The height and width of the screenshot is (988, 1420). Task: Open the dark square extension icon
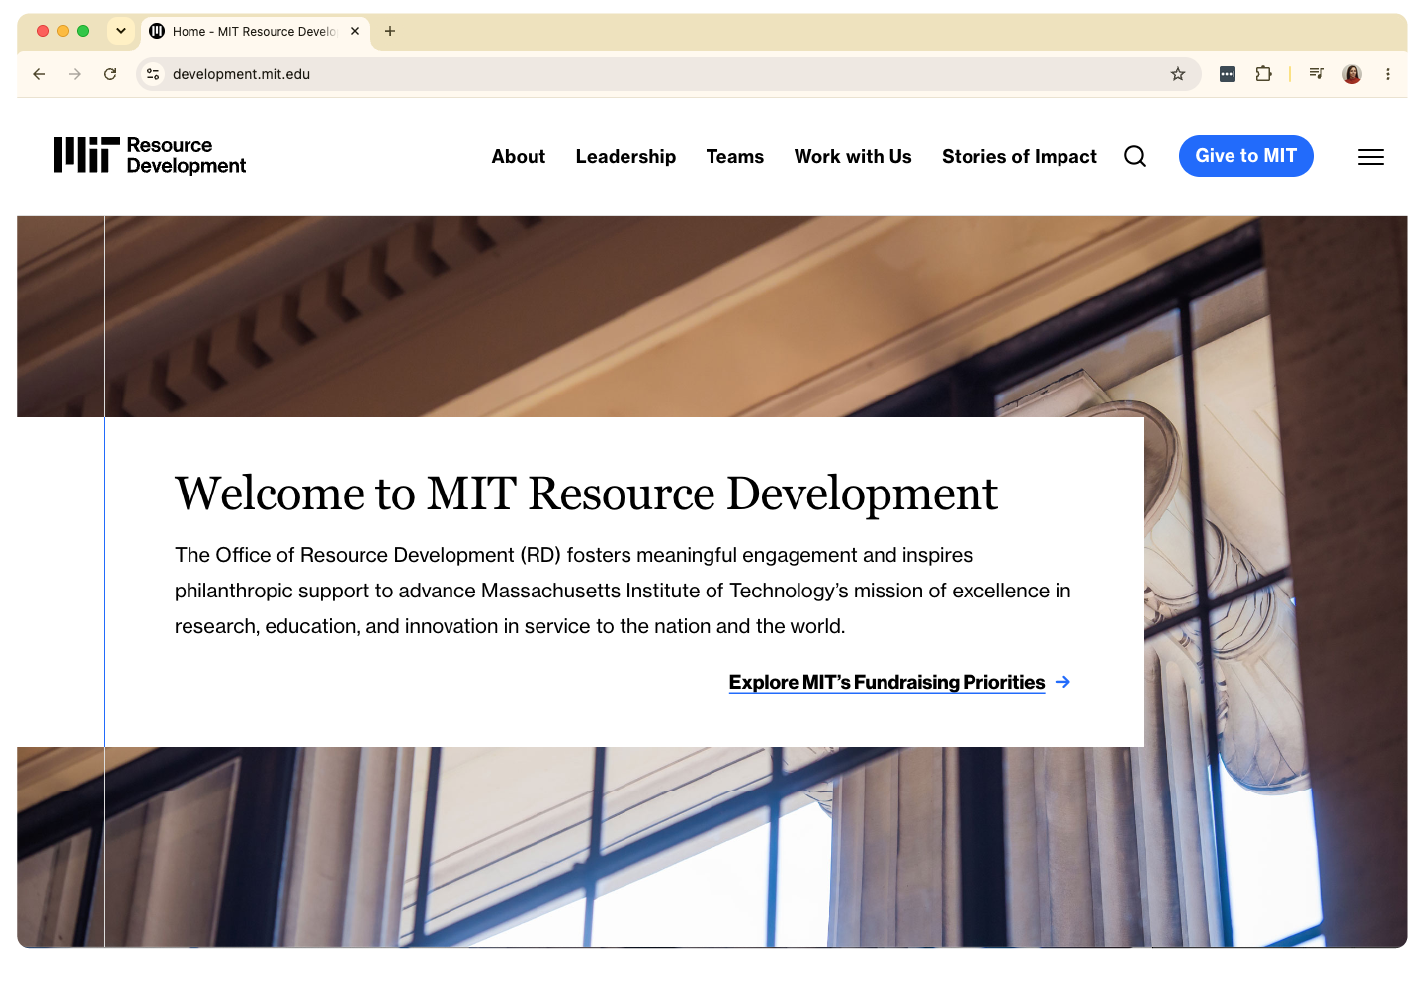[1227, 74]
